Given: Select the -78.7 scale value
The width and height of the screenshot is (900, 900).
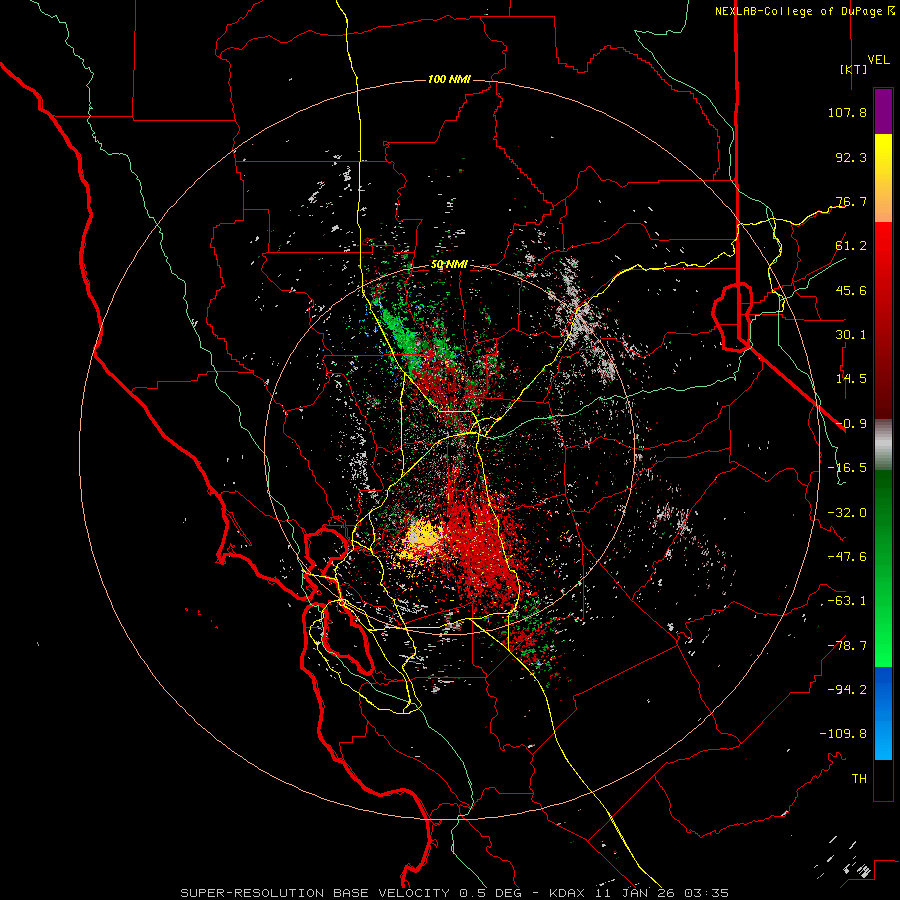Looking at the screenshot, I should [x=847, y=646].
